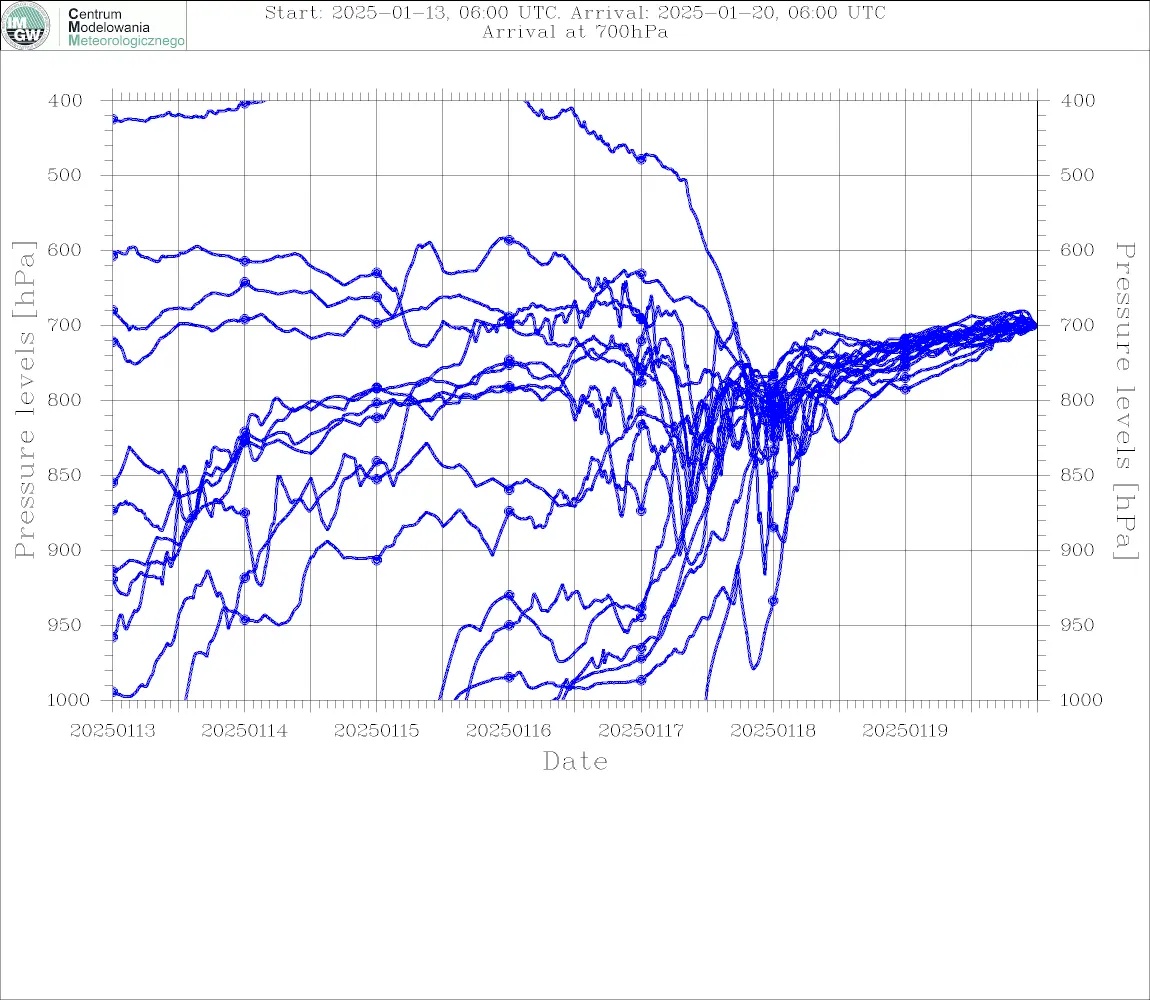Click the right axis 600 label

coord(1077,250)
